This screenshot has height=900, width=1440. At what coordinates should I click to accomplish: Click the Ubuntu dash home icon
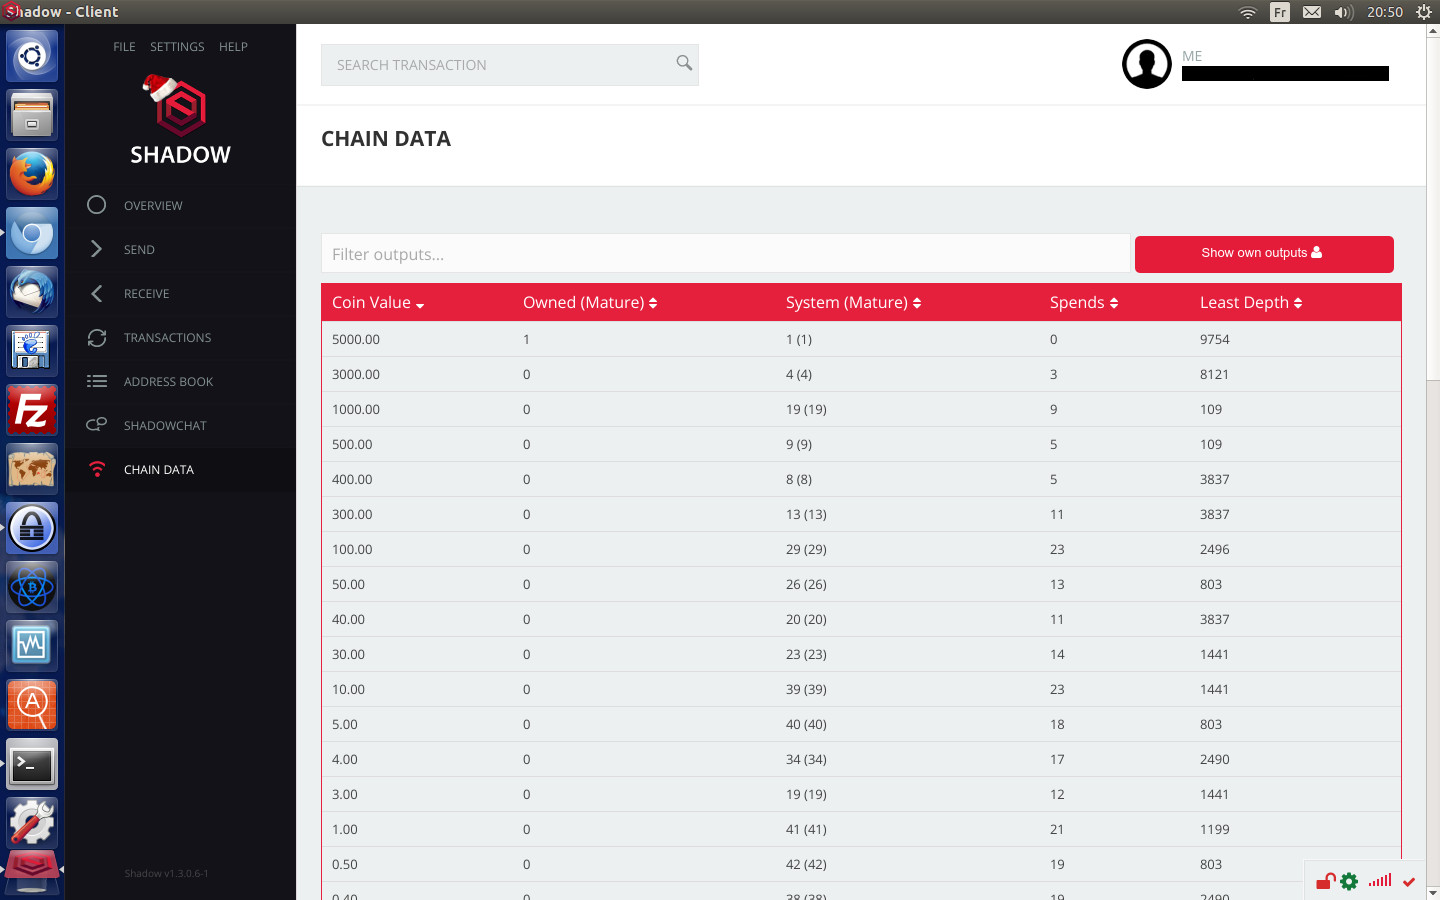32,56
